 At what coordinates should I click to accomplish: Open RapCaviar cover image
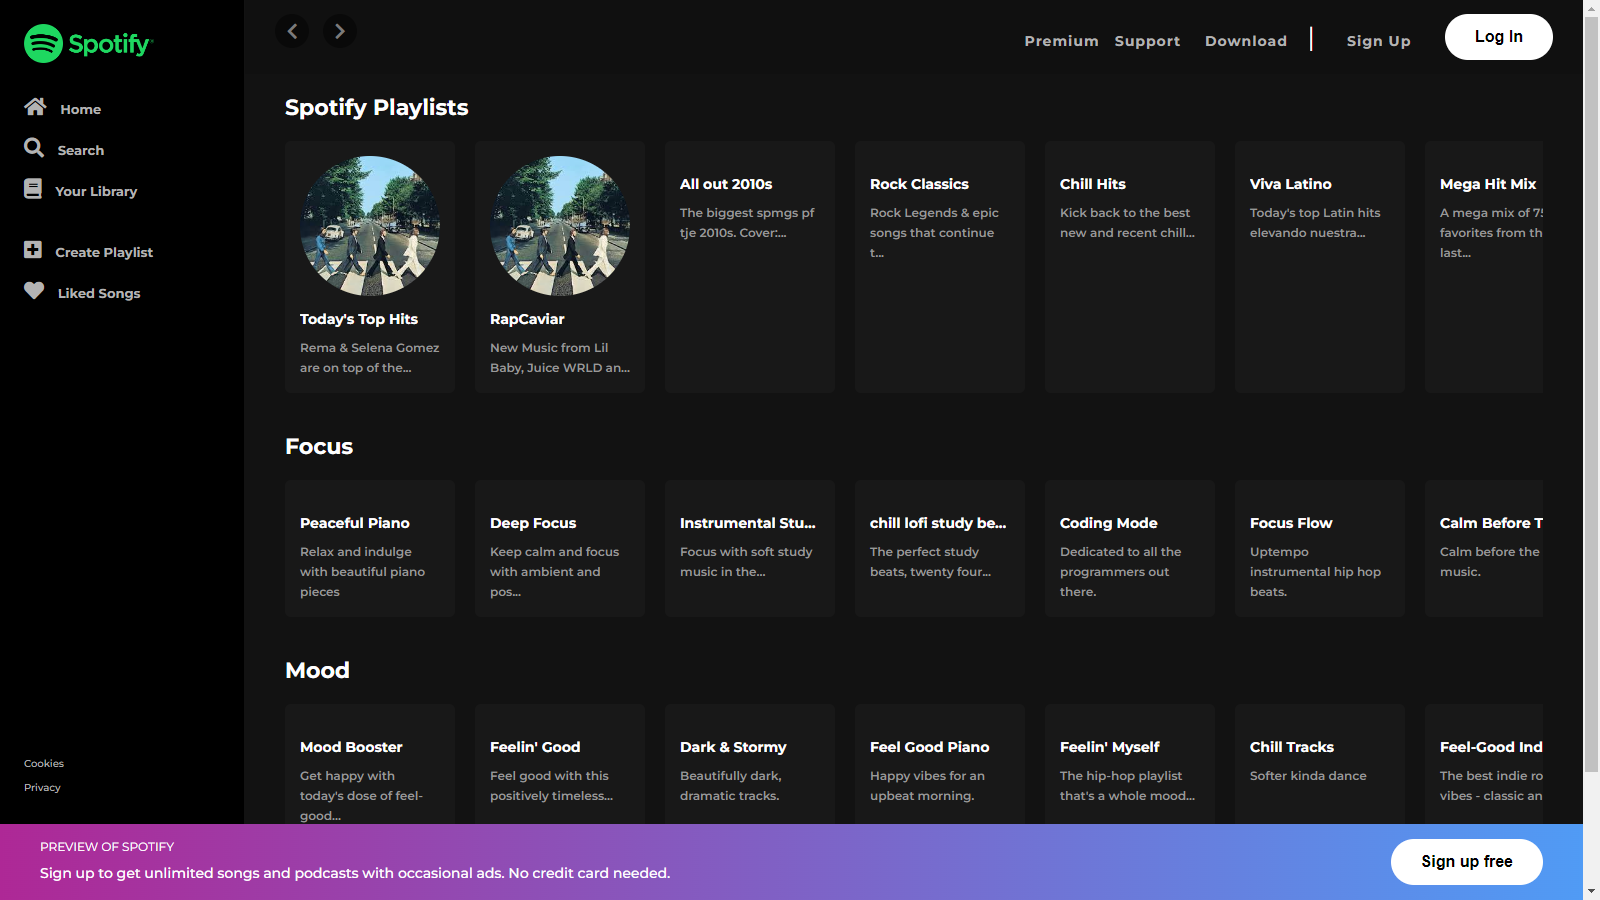pos(560,226)
